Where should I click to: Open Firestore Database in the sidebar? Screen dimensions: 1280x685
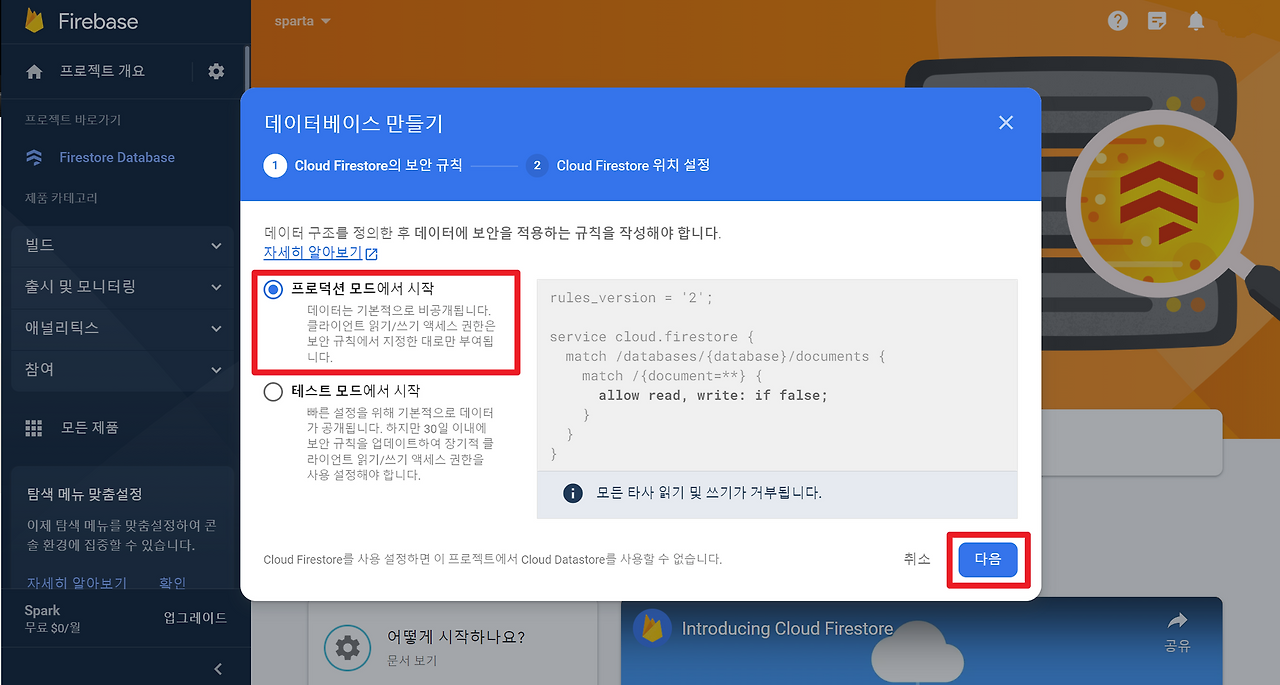point(117,157)
